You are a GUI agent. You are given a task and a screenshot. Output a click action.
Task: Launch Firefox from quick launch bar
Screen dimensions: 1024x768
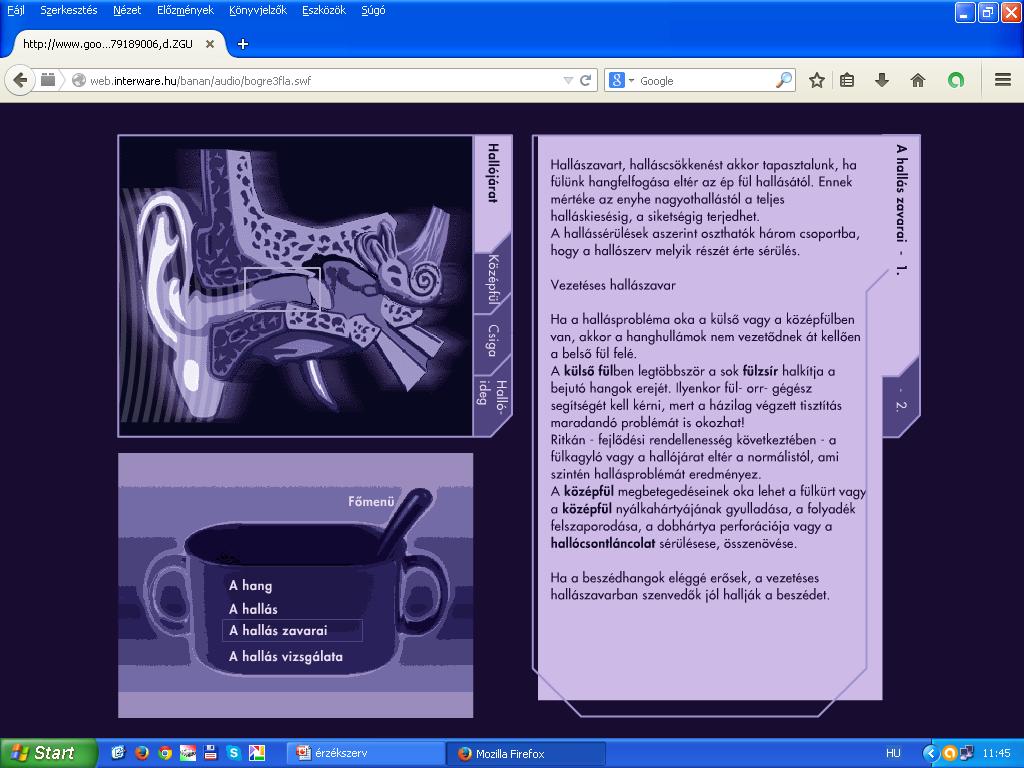tap(142, 753)
